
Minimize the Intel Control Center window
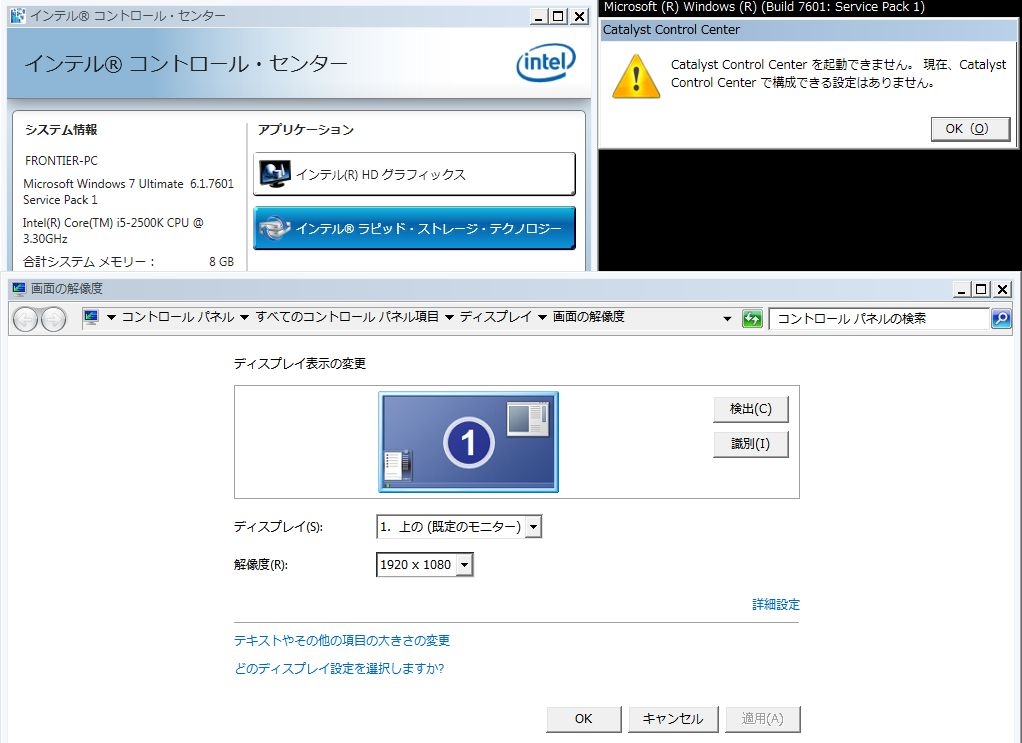[x=538, y=16]
